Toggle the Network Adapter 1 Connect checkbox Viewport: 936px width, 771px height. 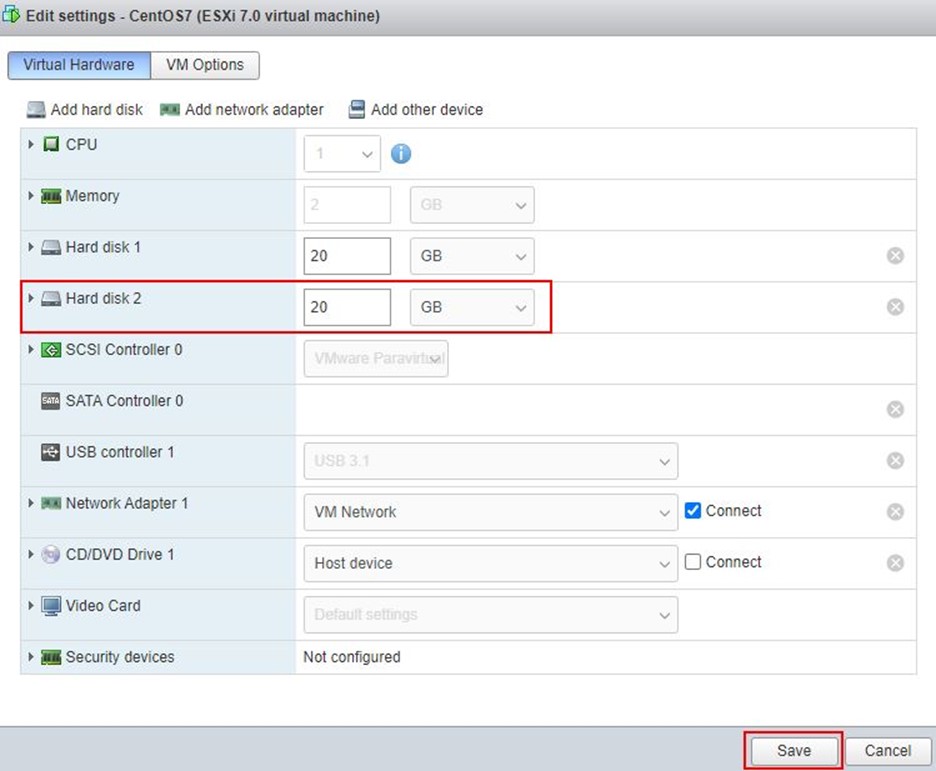coord(692,511)
